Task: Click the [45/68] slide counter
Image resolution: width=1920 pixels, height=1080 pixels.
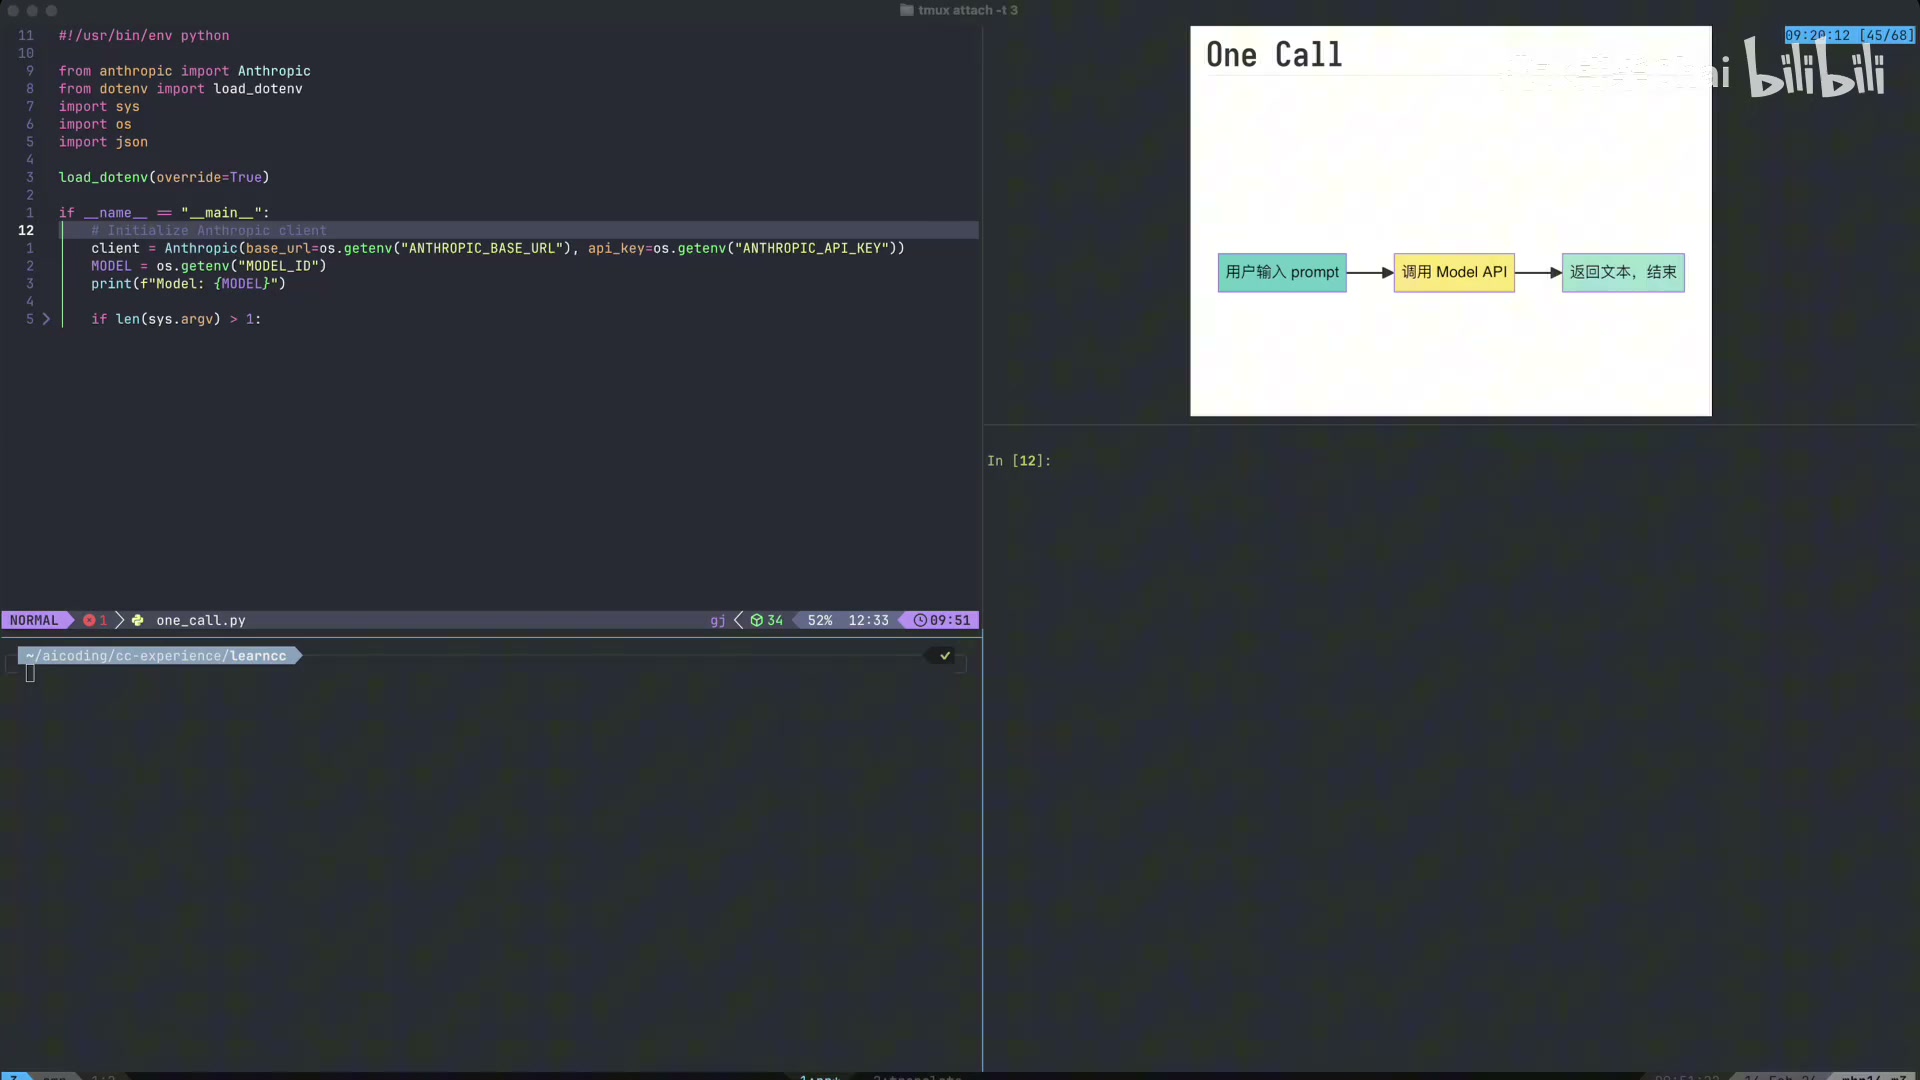Action: pyautogui.click(x=1886, y=35)
